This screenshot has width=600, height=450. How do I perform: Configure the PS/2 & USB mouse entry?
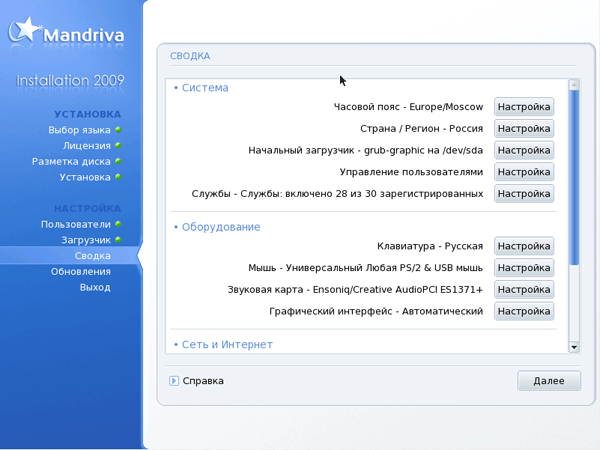tap(524, 268)
